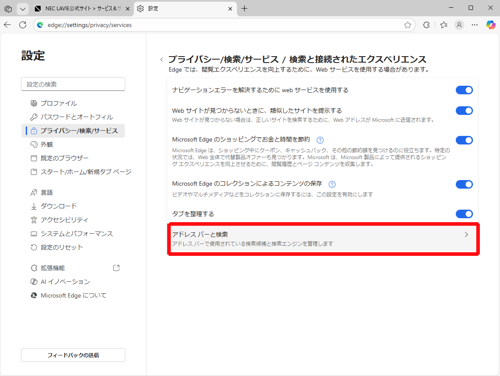The height and width of the screenshot is (376, 500).
Task: Close the 設定 tab
Action: (x=230, y=9)
